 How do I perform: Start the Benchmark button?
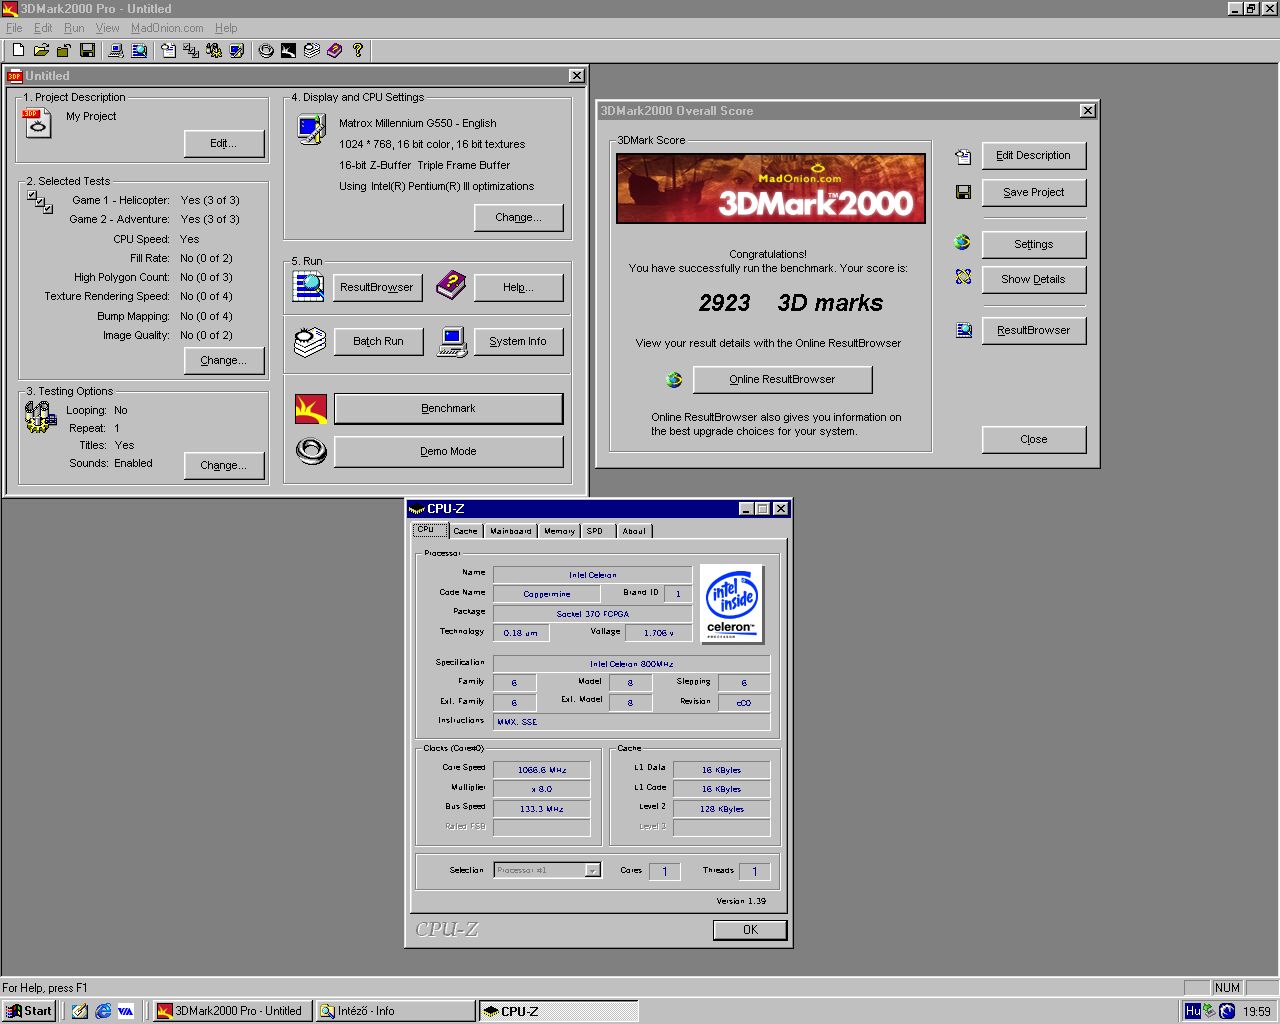448,408
